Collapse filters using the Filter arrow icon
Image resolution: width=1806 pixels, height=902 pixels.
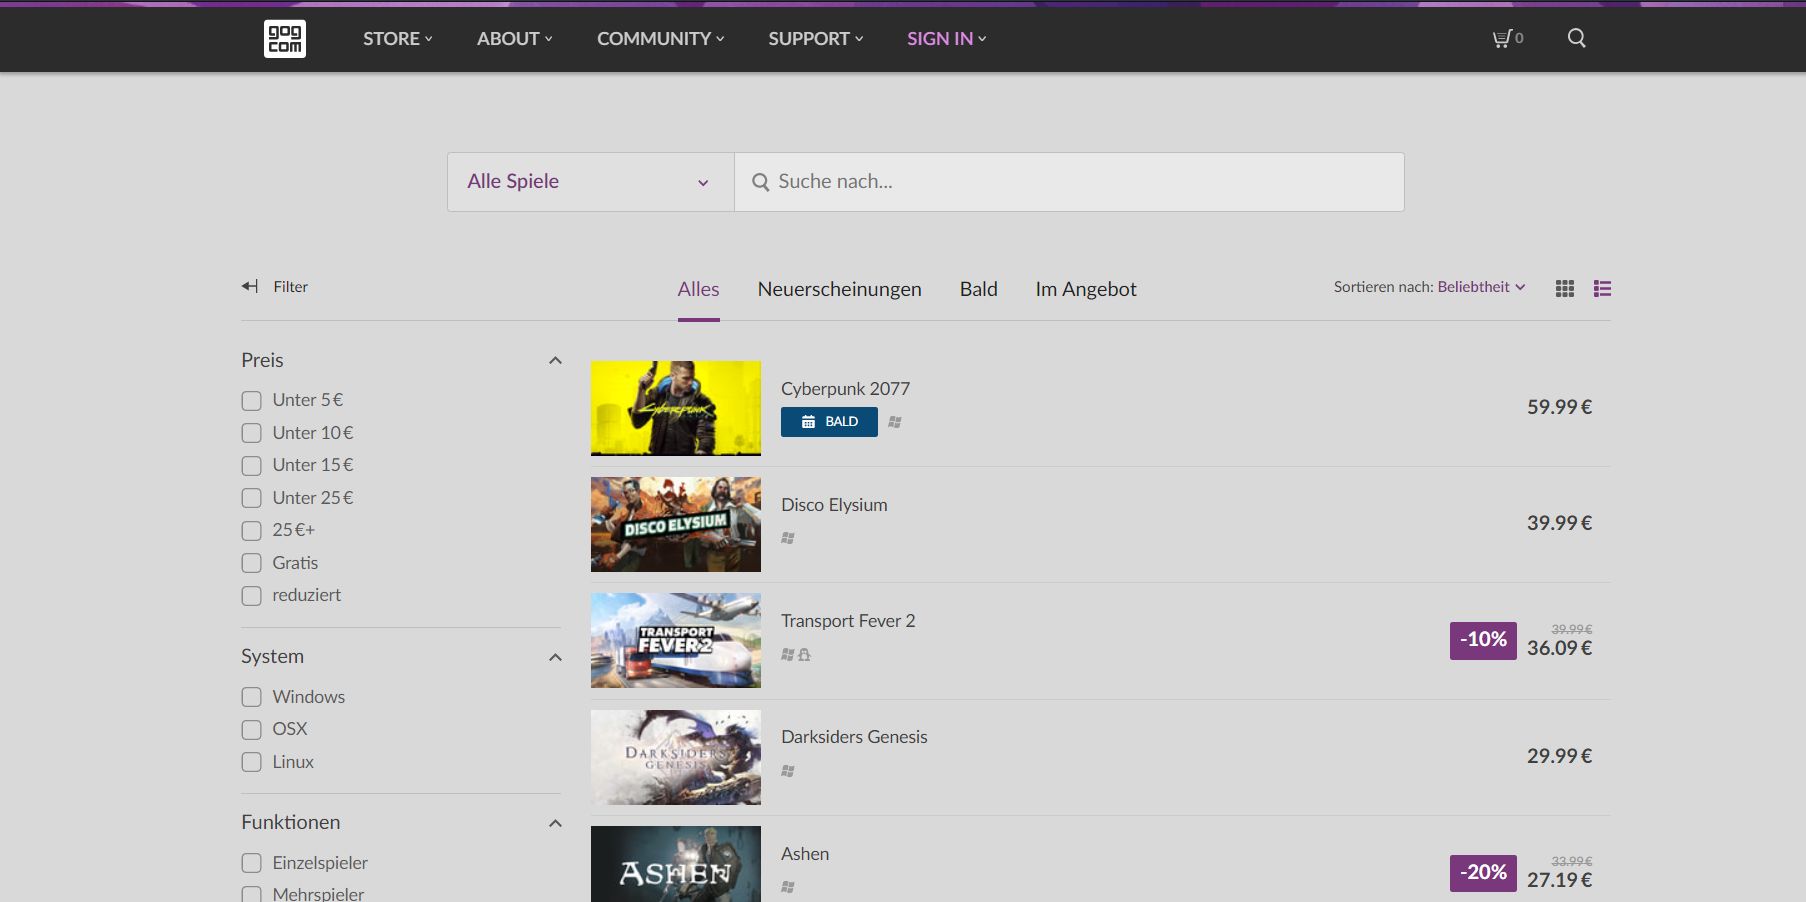point(250,286)
